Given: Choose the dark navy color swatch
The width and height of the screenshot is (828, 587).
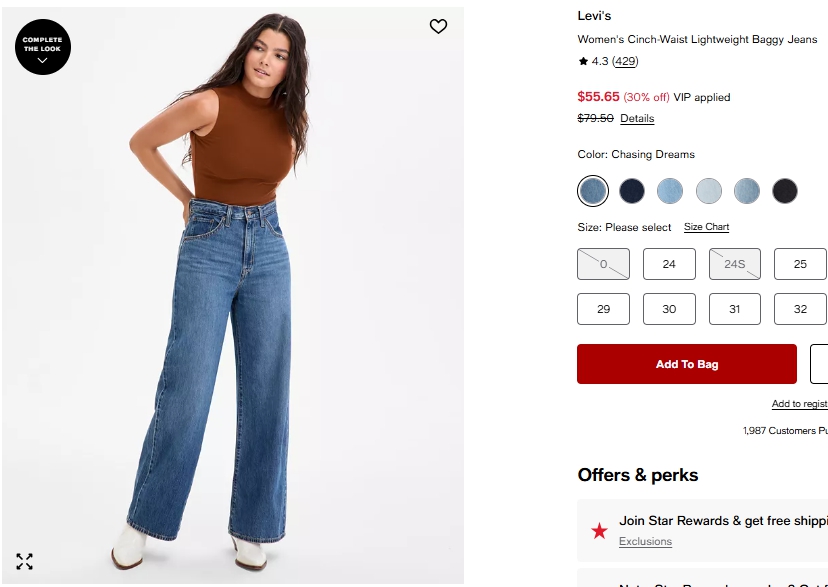Looking at the screenshot, I should point(632,191).
